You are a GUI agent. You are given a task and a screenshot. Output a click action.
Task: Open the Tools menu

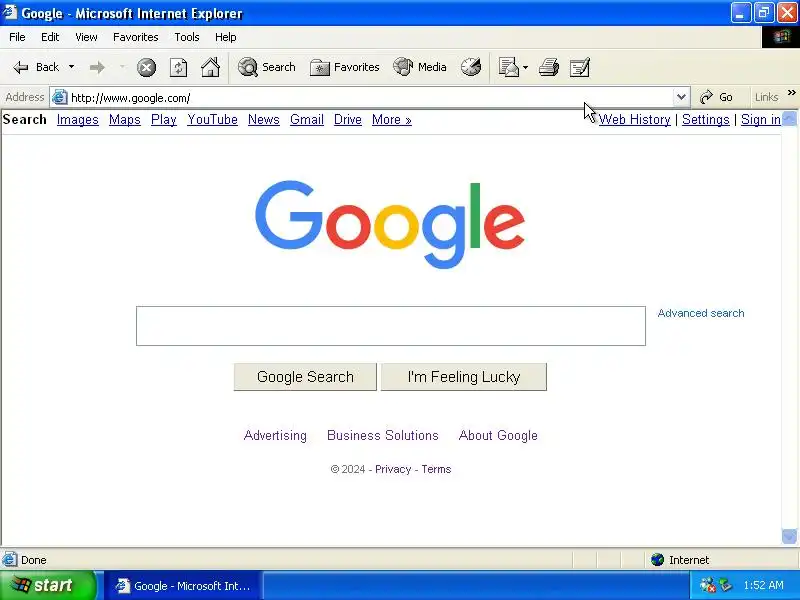click(x=187, y=37)
